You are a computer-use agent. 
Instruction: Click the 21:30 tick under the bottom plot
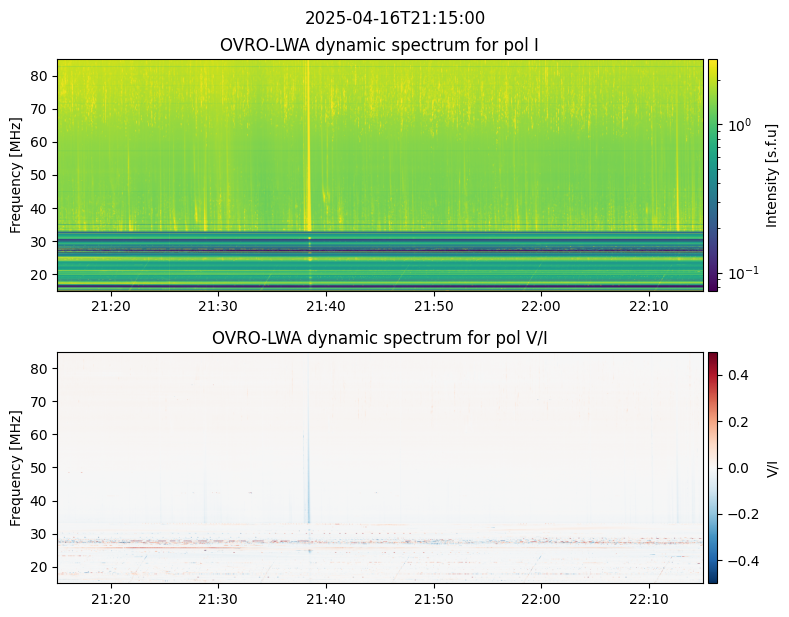coord(218,598)
